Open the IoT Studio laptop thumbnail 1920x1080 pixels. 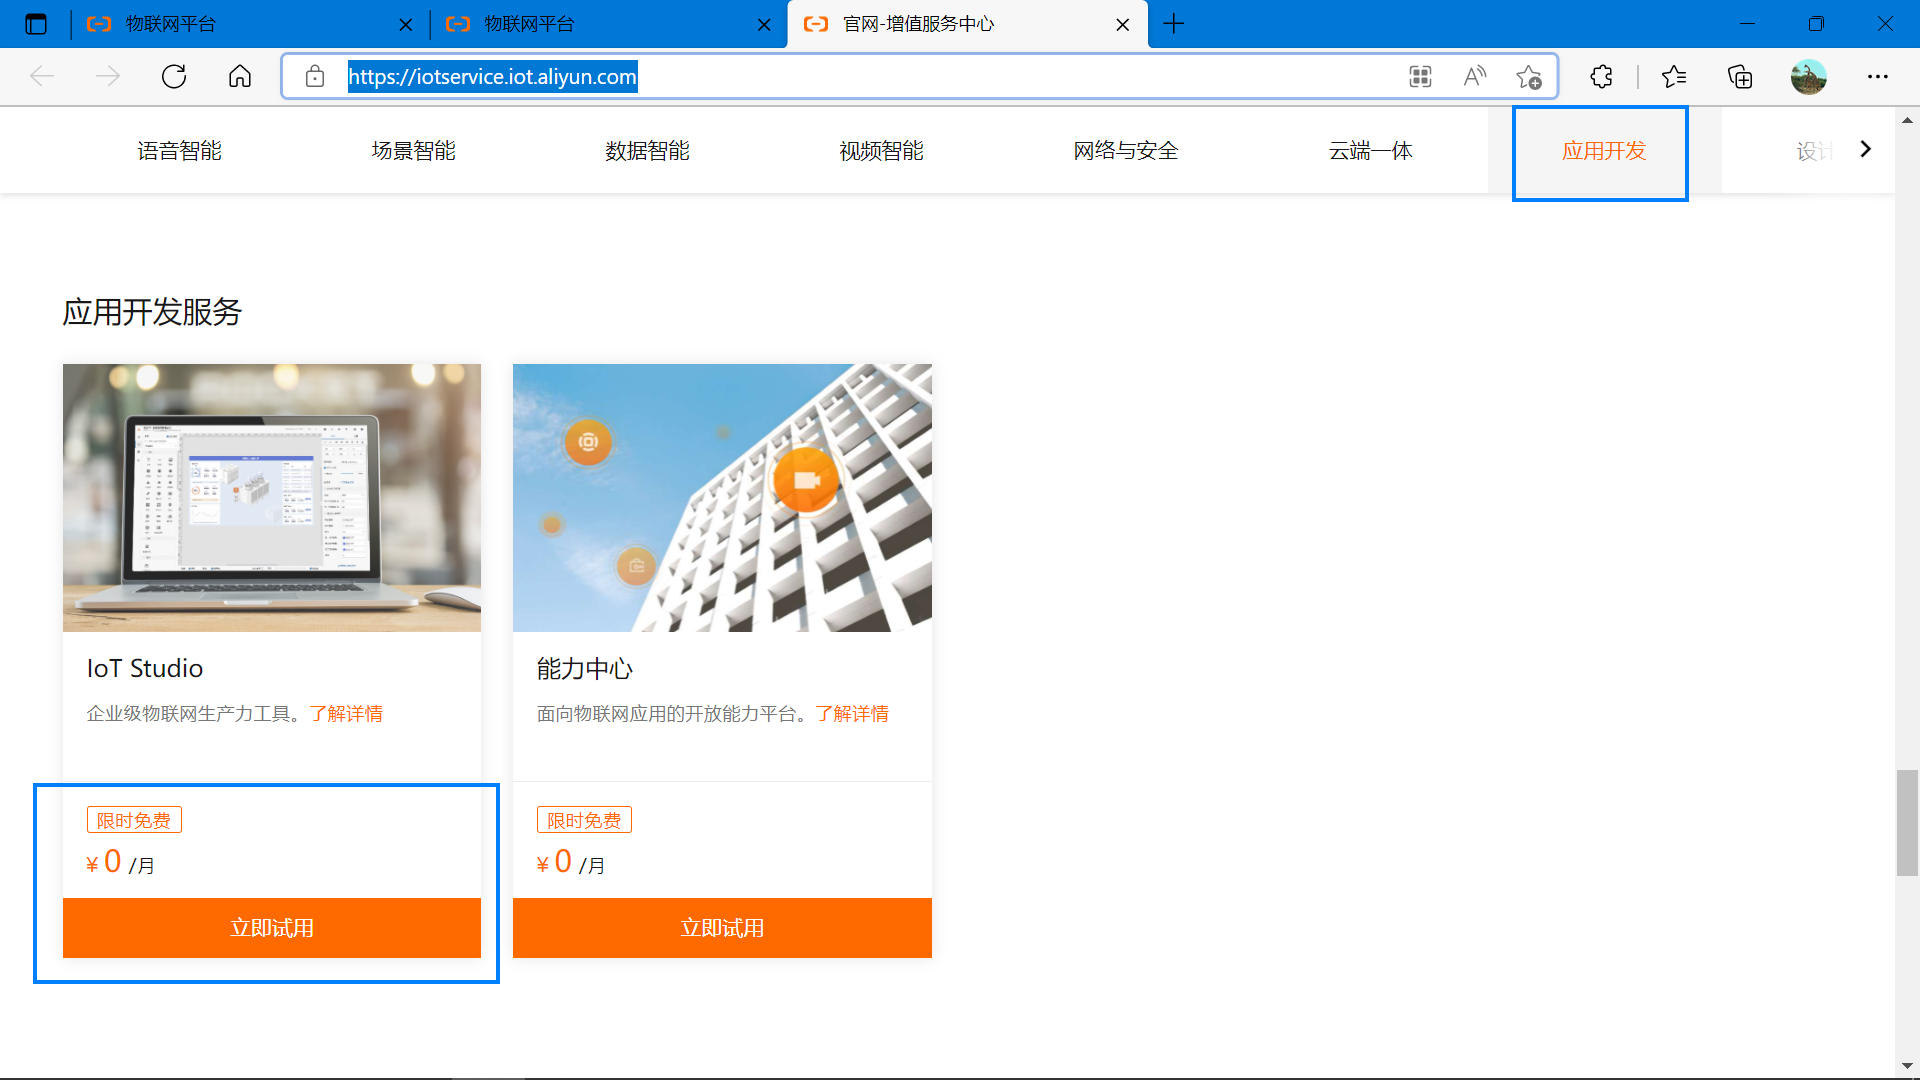click(x=272, y=498)
